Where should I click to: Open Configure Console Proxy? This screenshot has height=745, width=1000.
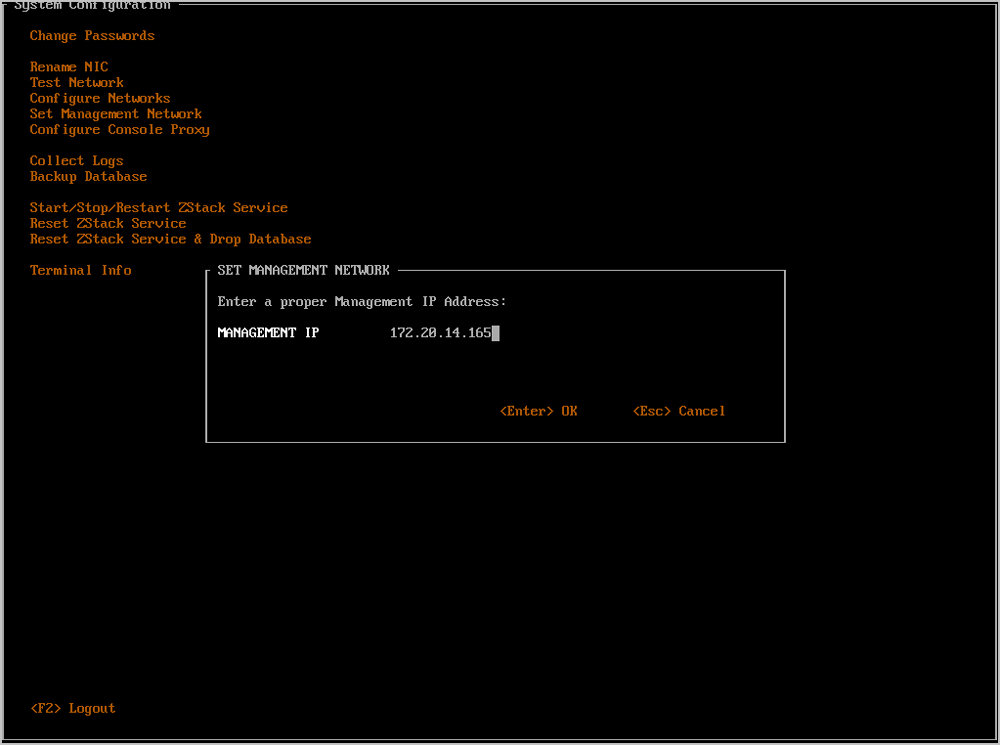click(x=119, y=129)
